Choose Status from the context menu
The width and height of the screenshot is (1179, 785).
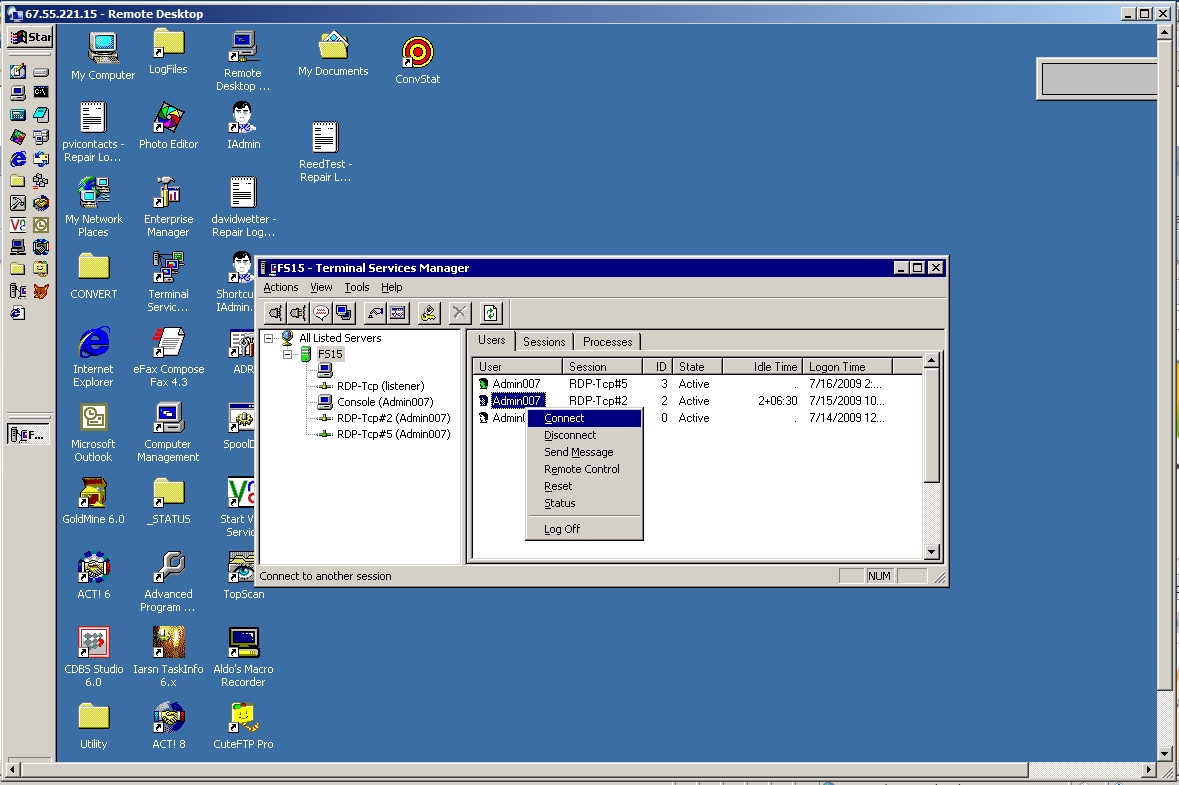click(584, 503)
